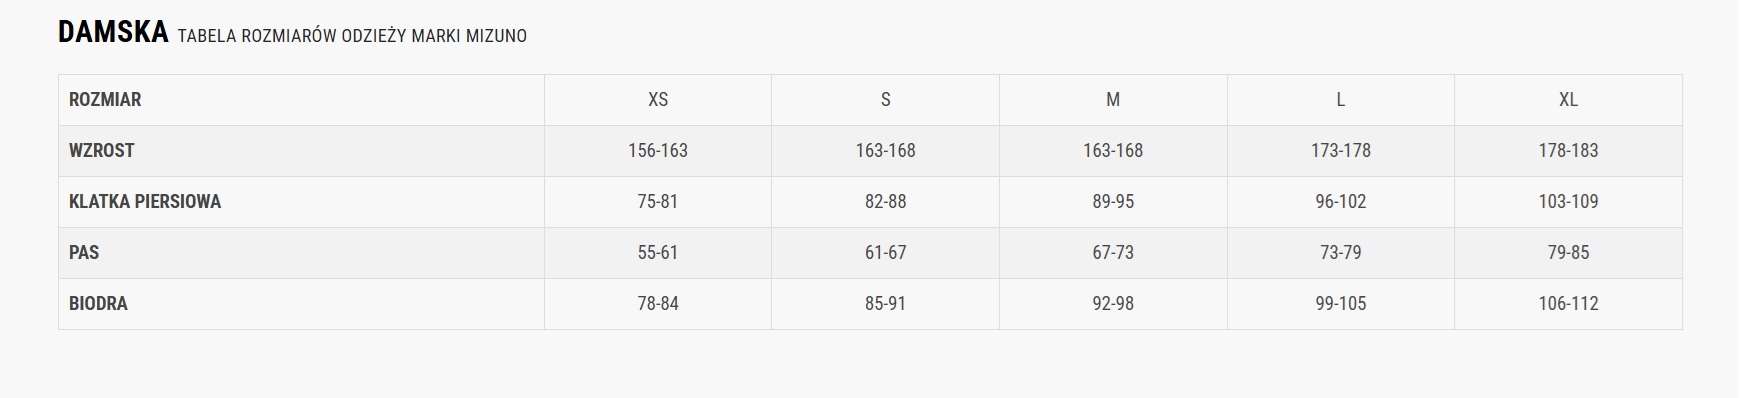Click the DAMSKA heading
The height and width of the screenshot is (398, 1746).
pyautogui.click(x=113, y=33)
